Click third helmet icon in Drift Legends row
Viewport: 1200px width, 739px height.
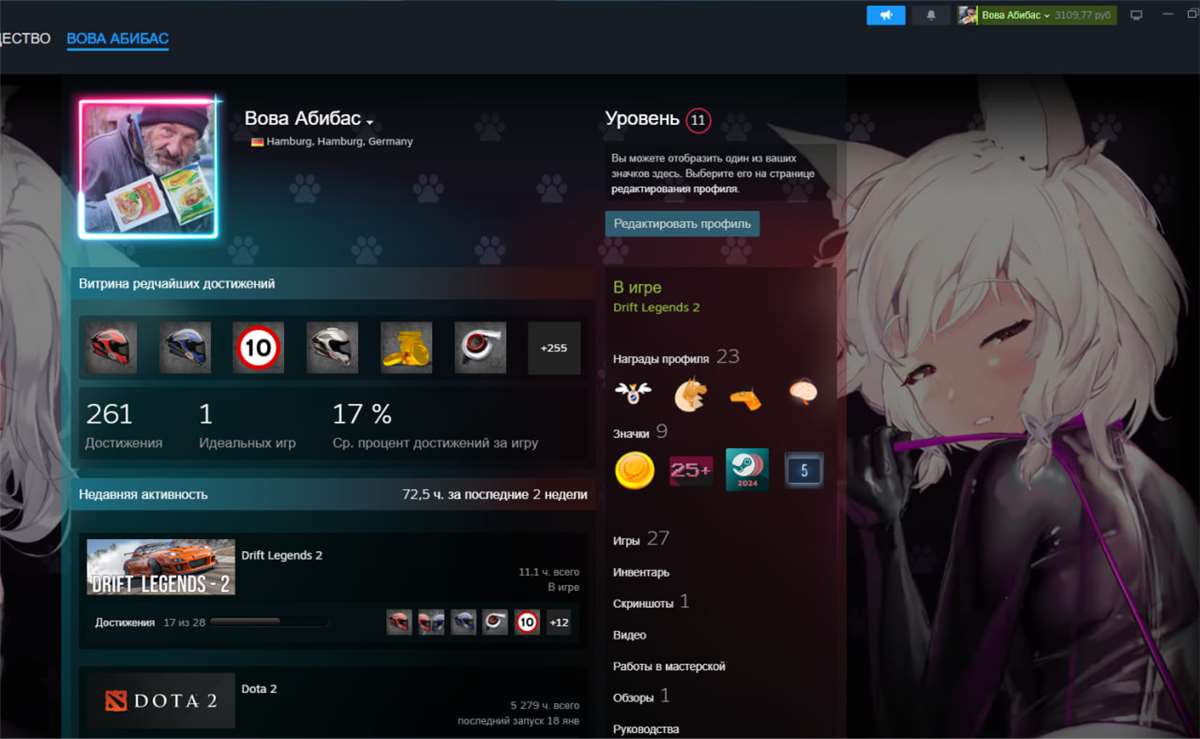pos(463,622)
